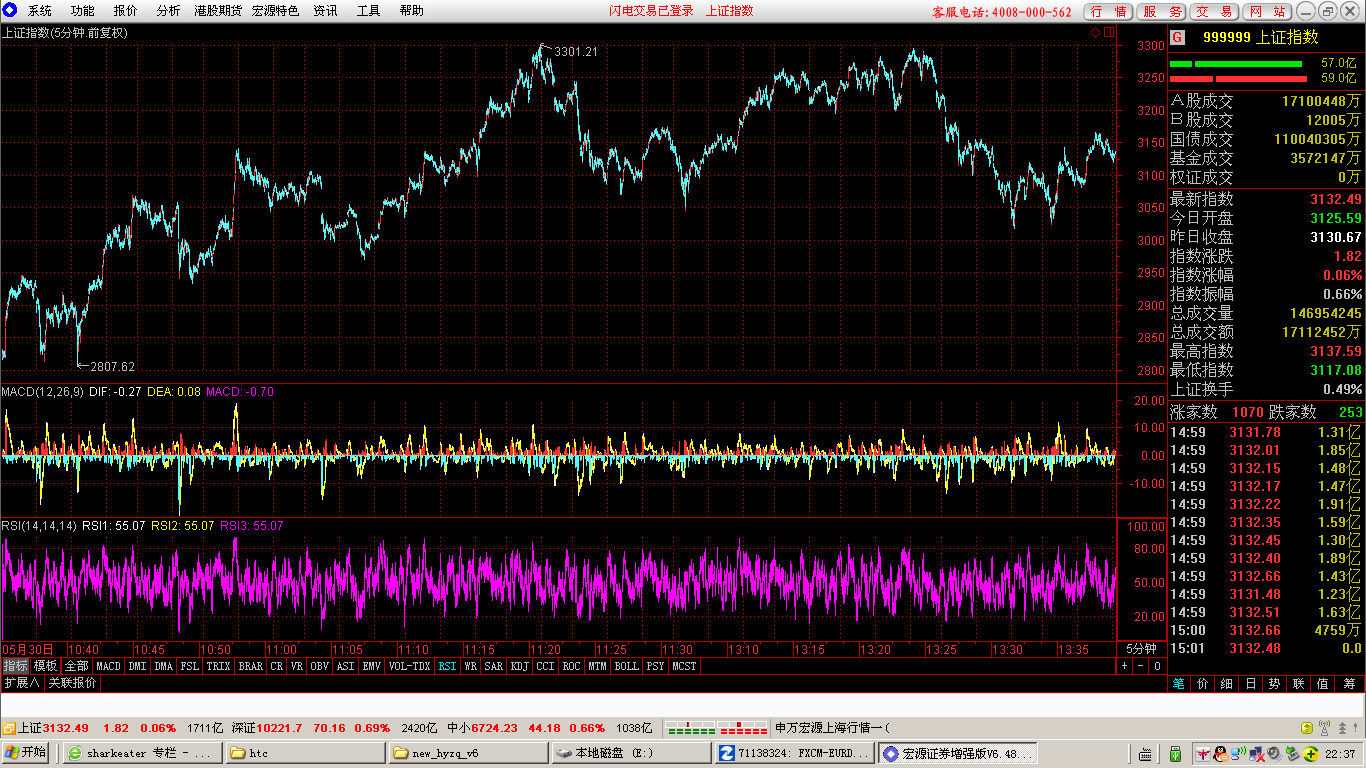Click the zoom-in plus button below 5分钟
This screenshot has height=768, width=1366.
pyautogui.click(x=1124, y=666)
